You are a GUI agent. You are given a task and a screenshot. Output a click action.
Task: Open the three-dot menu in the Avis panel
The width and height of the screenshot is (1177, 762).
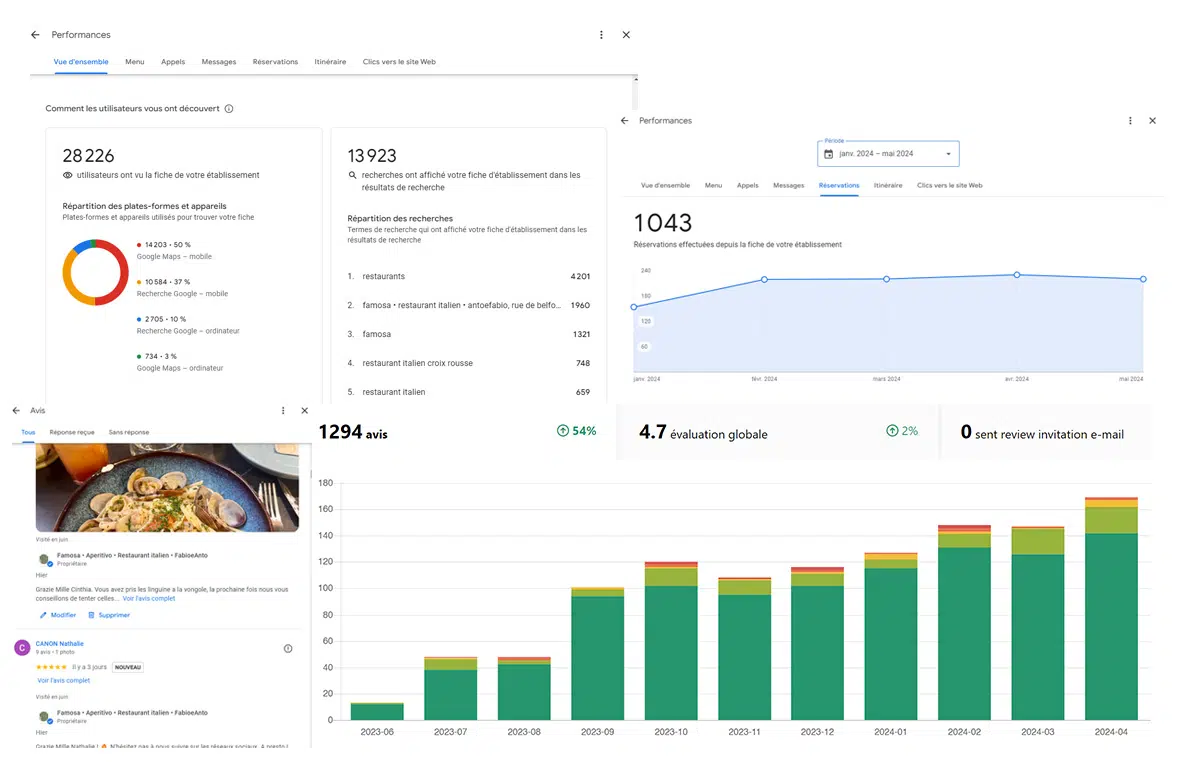(283, 411)
